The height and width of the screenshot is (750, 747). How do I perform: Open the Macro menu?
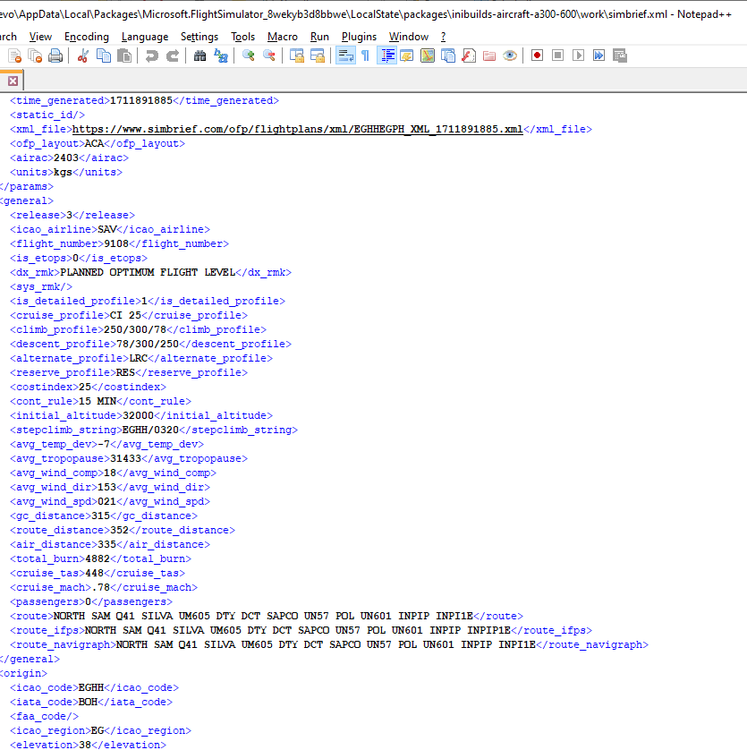click(x=282, y=37)
